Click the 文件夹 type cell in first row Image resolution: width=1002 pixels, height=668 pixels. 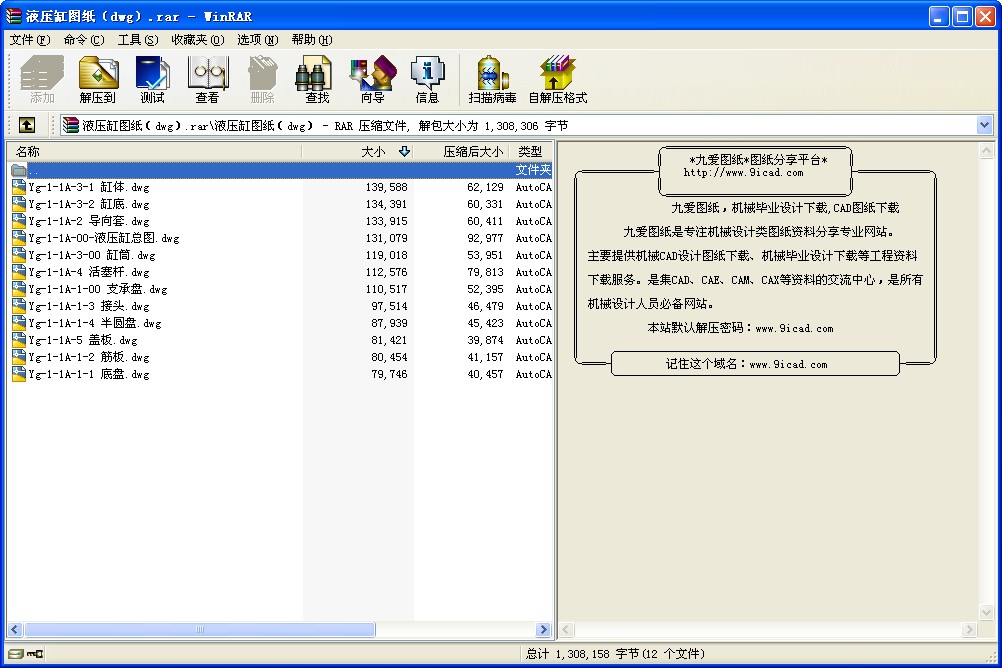tap(533, 170)
